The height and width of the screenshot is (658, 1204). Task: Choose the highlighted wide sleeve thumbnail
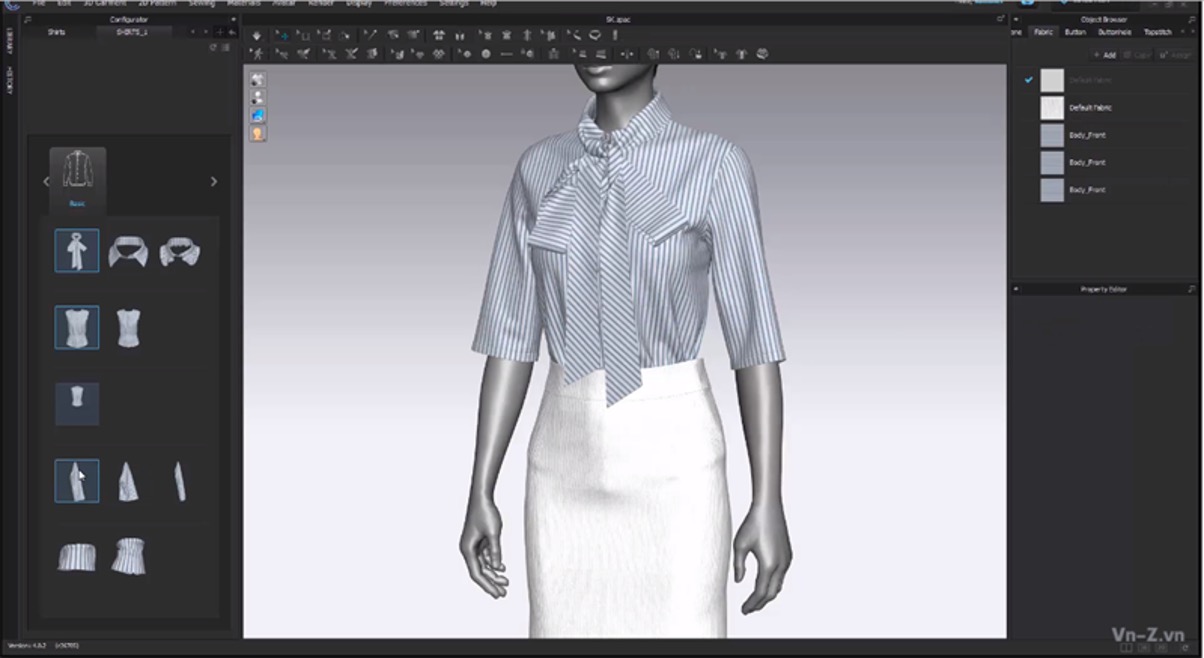(77, 481)
